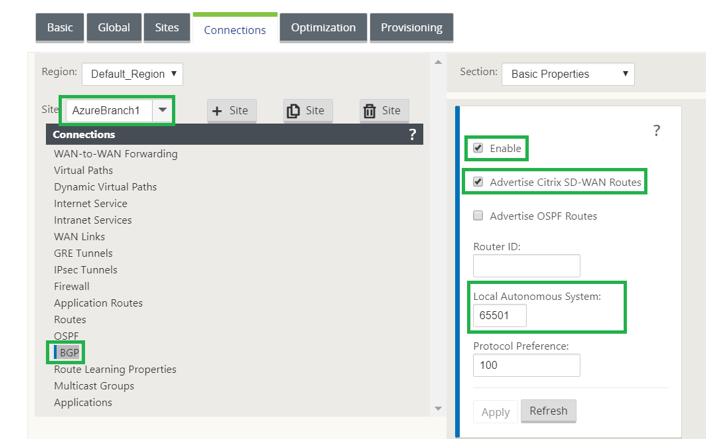Open Connections panel help question mark
The image size is (706, 439).
tap(412, 134)
